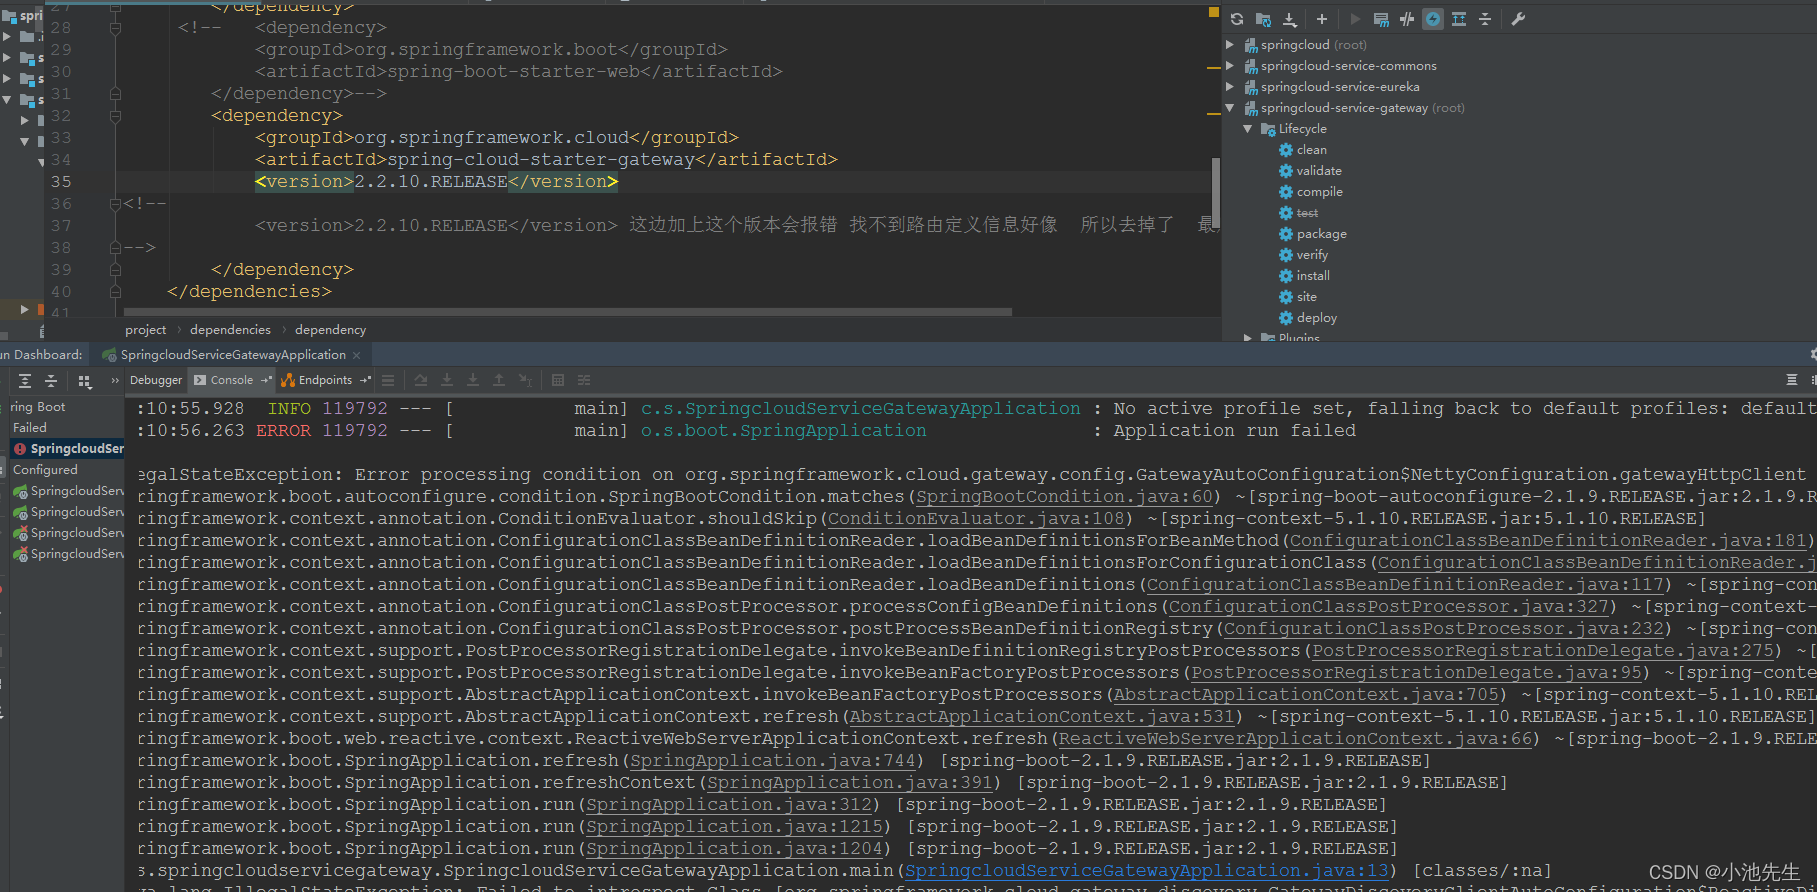This screenshot has width=1817, height=892.
Task: Click Generate Sources and Update Folders icon
Action: [x=1263, y=19]
